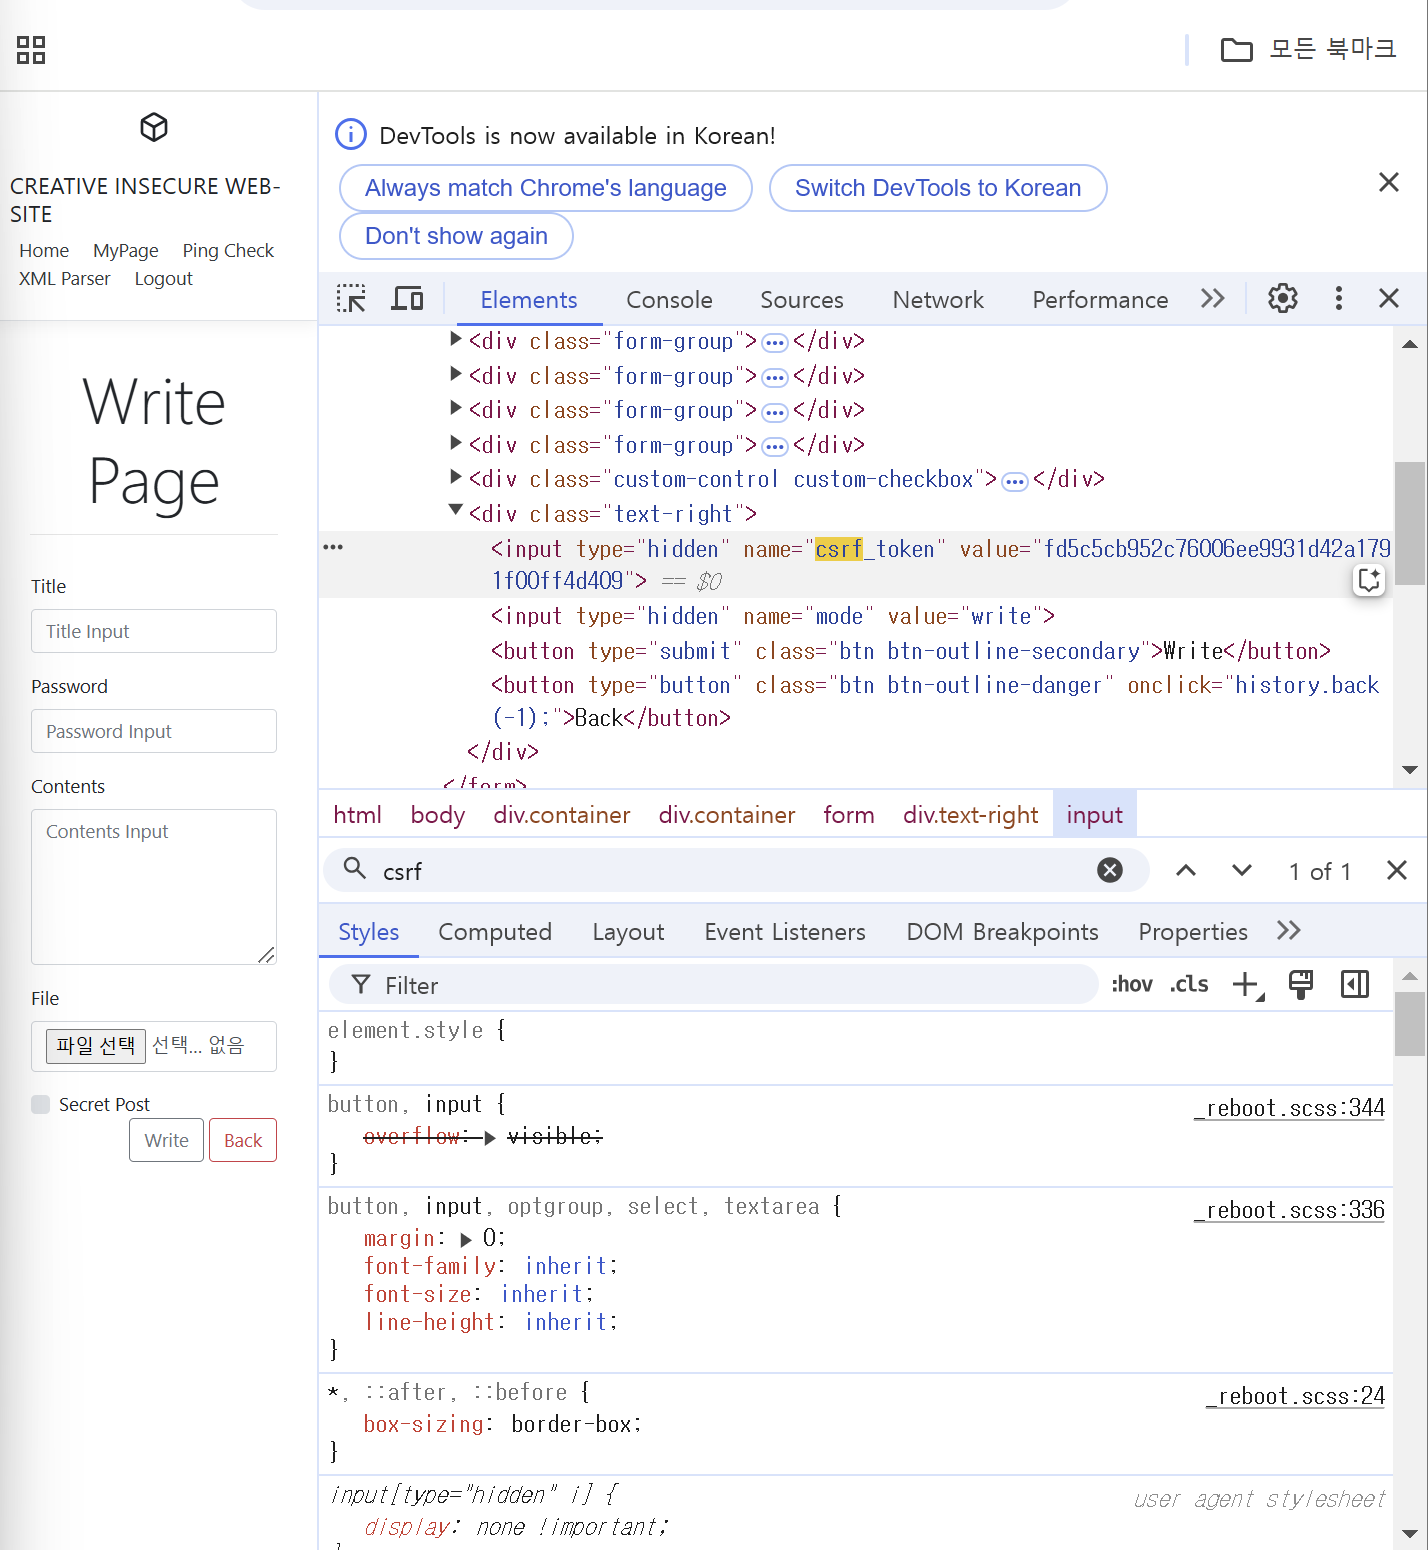Toggle the rendering emulations paintbrush icon

[1301, 984]
